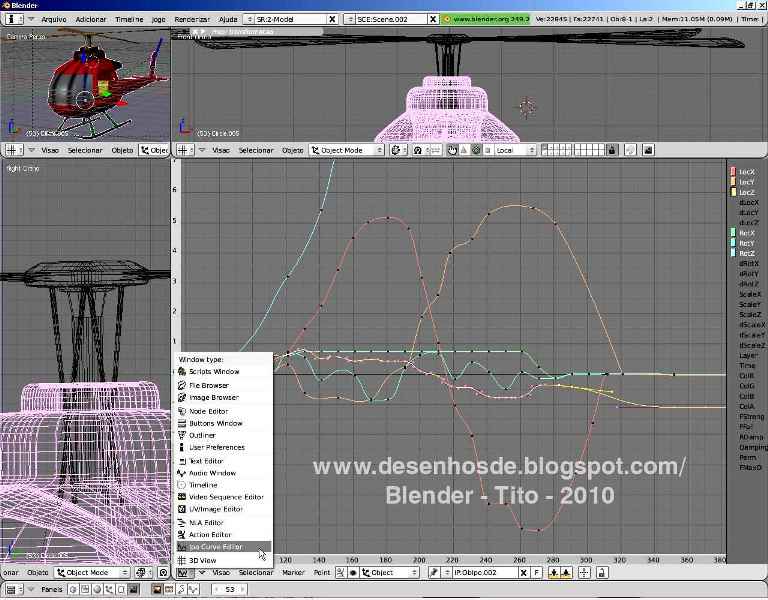
Task: Open User Preferences window type
Action: (223, 448)
